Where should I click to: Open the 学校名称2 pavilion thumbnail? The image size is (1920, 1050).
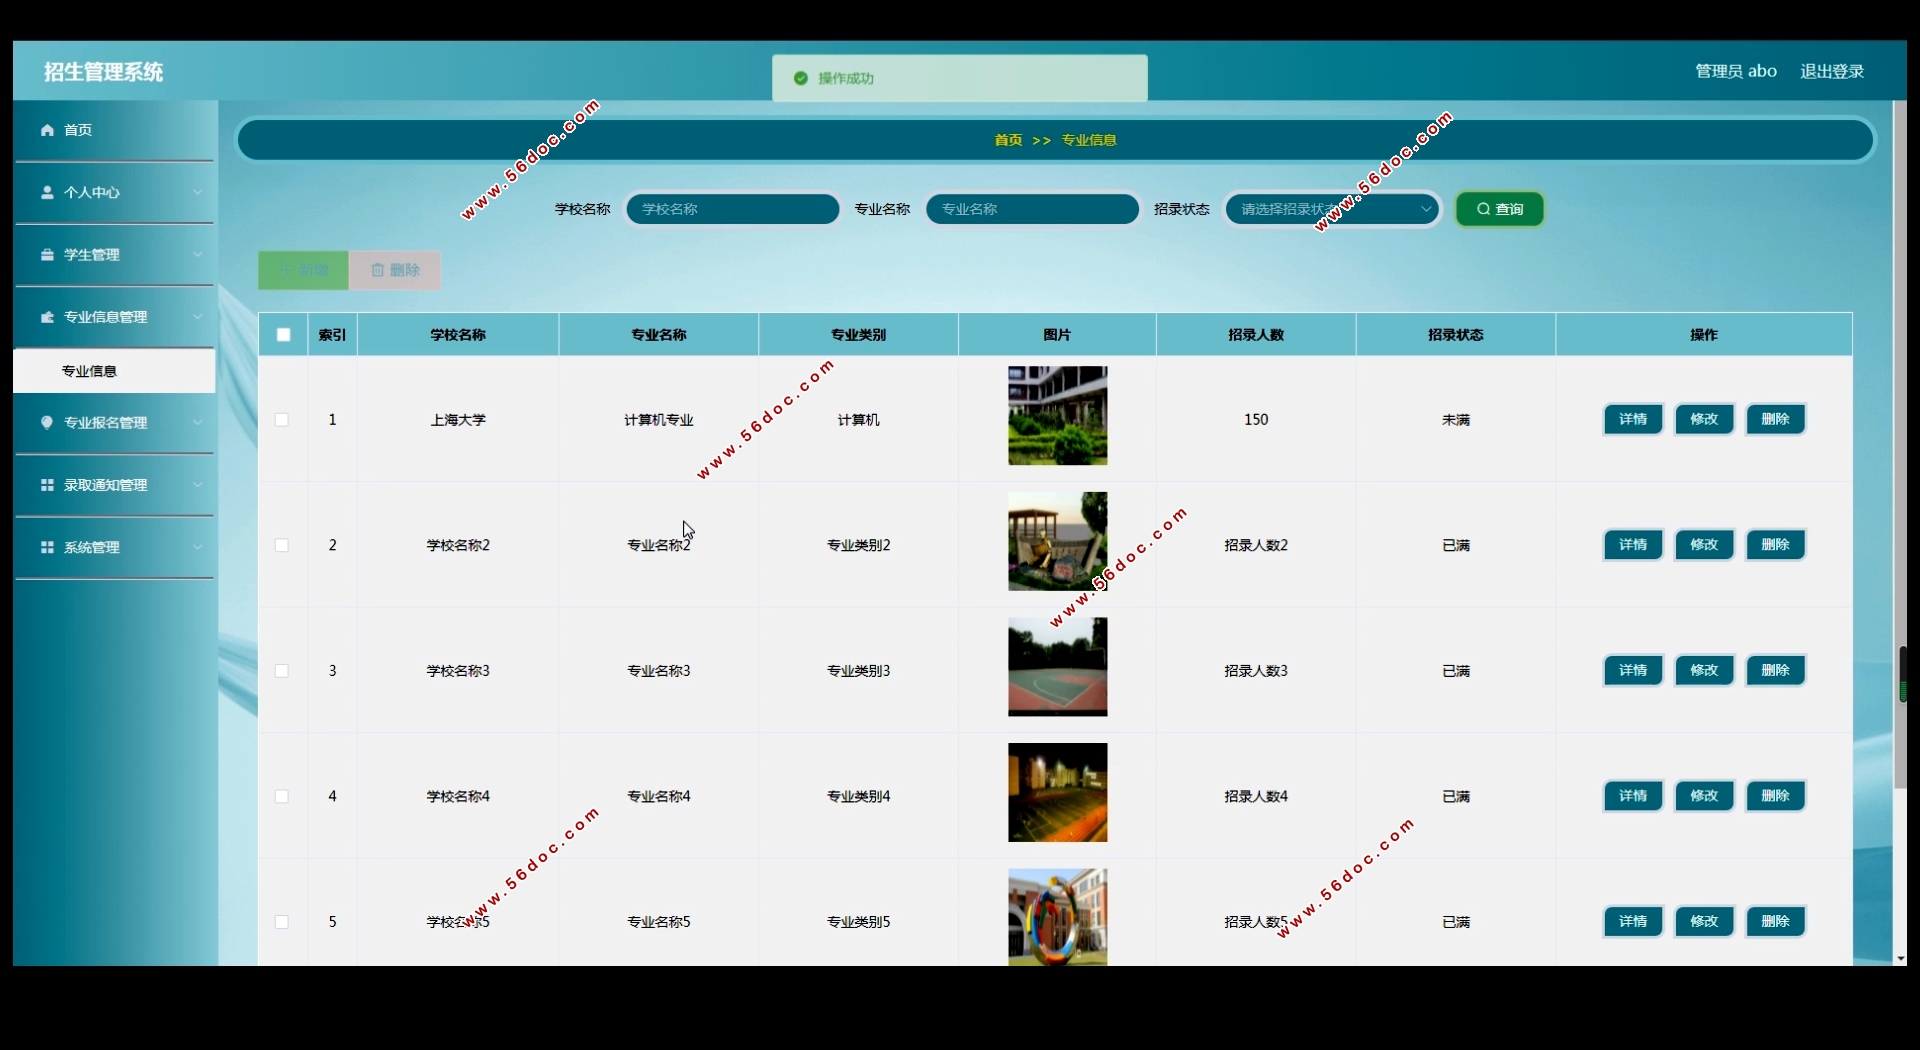[1058, 541]
